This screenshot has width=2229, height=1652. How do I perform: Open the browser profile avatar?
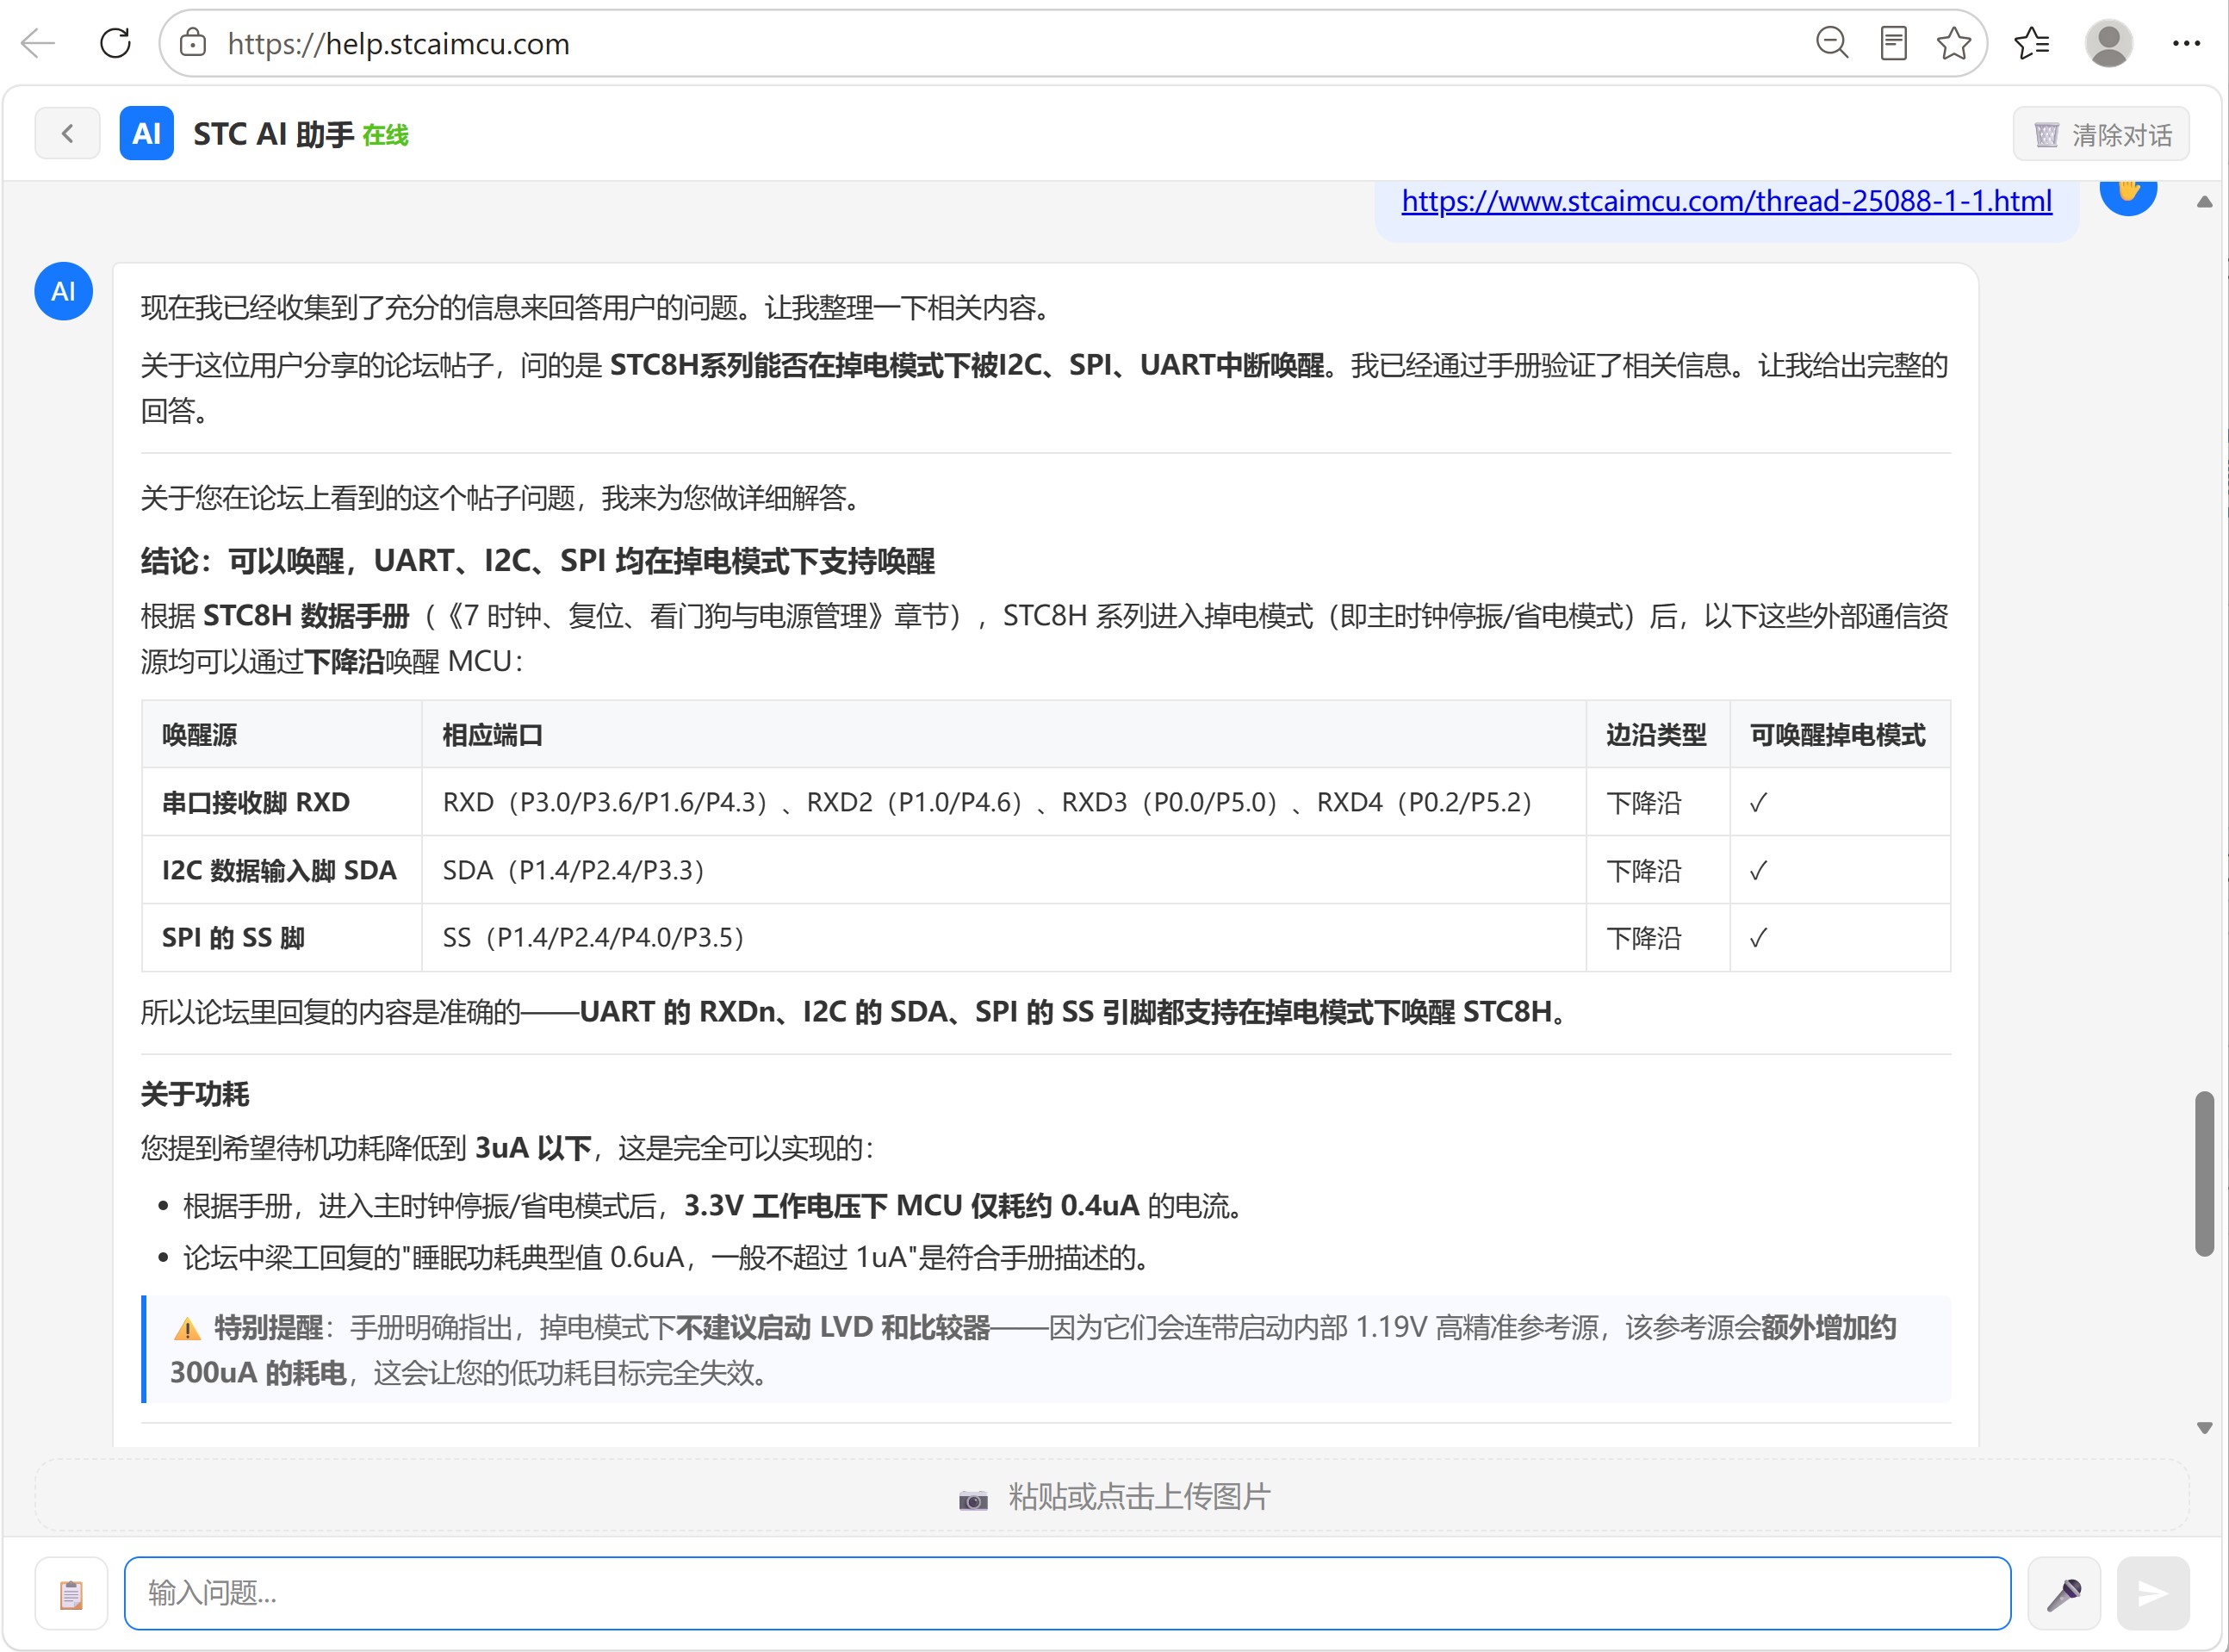(x=2109, y=44)
